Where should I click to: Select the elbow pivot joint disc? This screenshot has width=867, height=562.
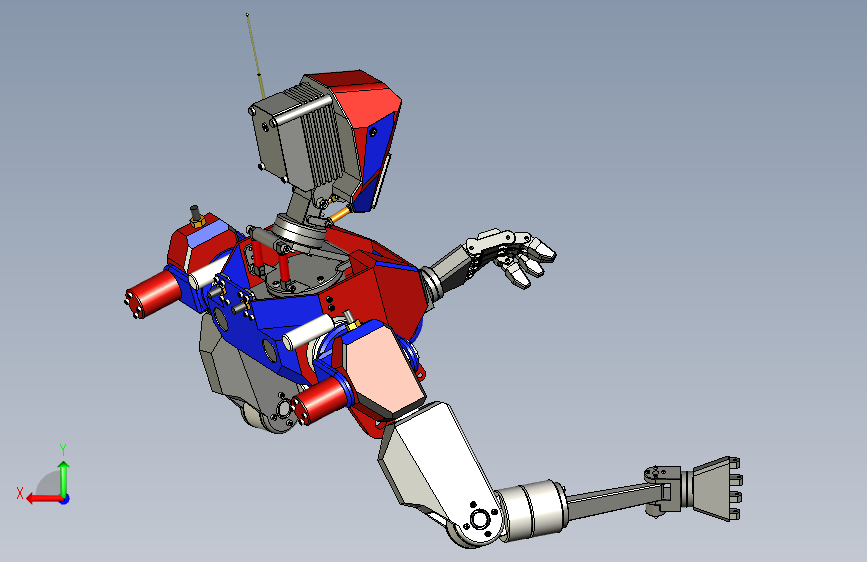click(x=478, y=521)
